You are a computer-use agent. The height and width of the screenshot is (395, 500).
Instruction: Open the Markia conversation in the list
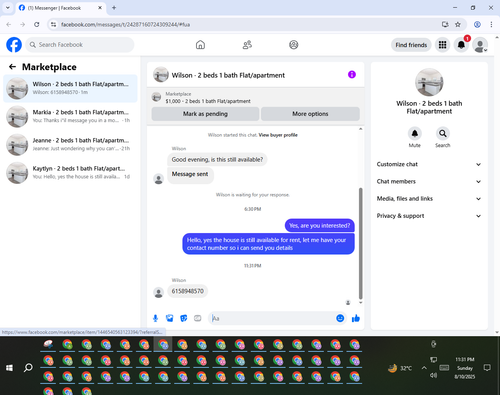70,116
